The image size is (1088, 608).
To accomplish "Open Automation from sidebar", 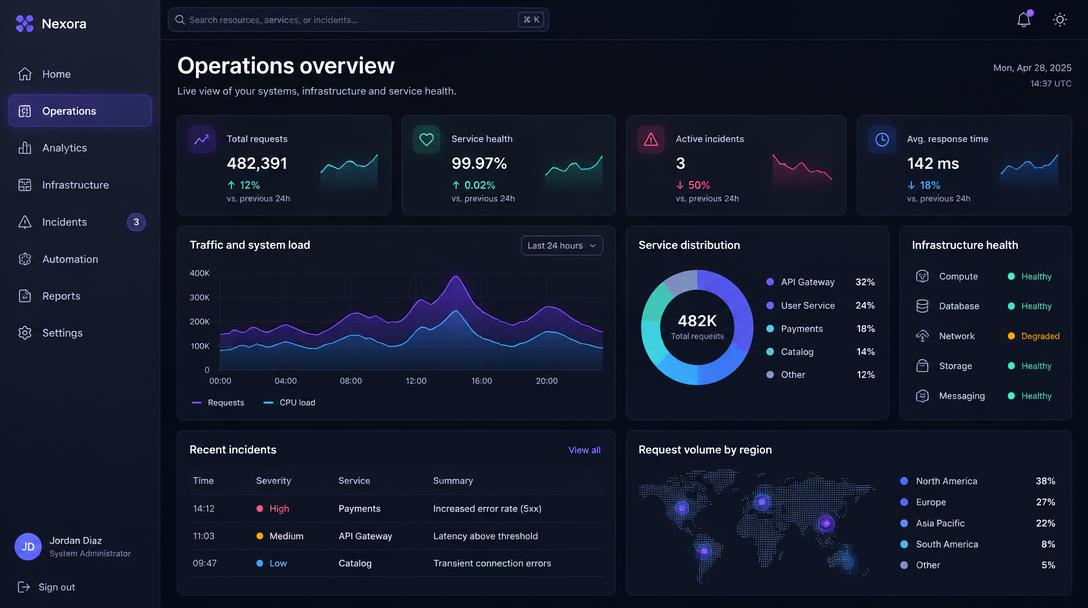I will 80,259.
